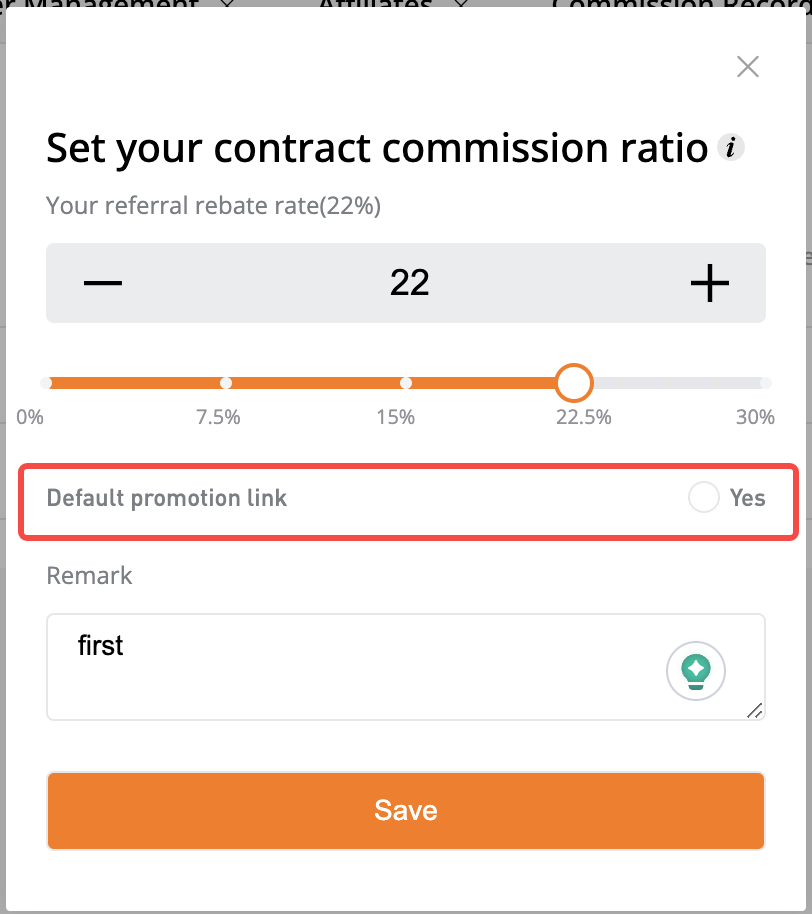
Task: Click the Yes label for default link
Action: 747,498
